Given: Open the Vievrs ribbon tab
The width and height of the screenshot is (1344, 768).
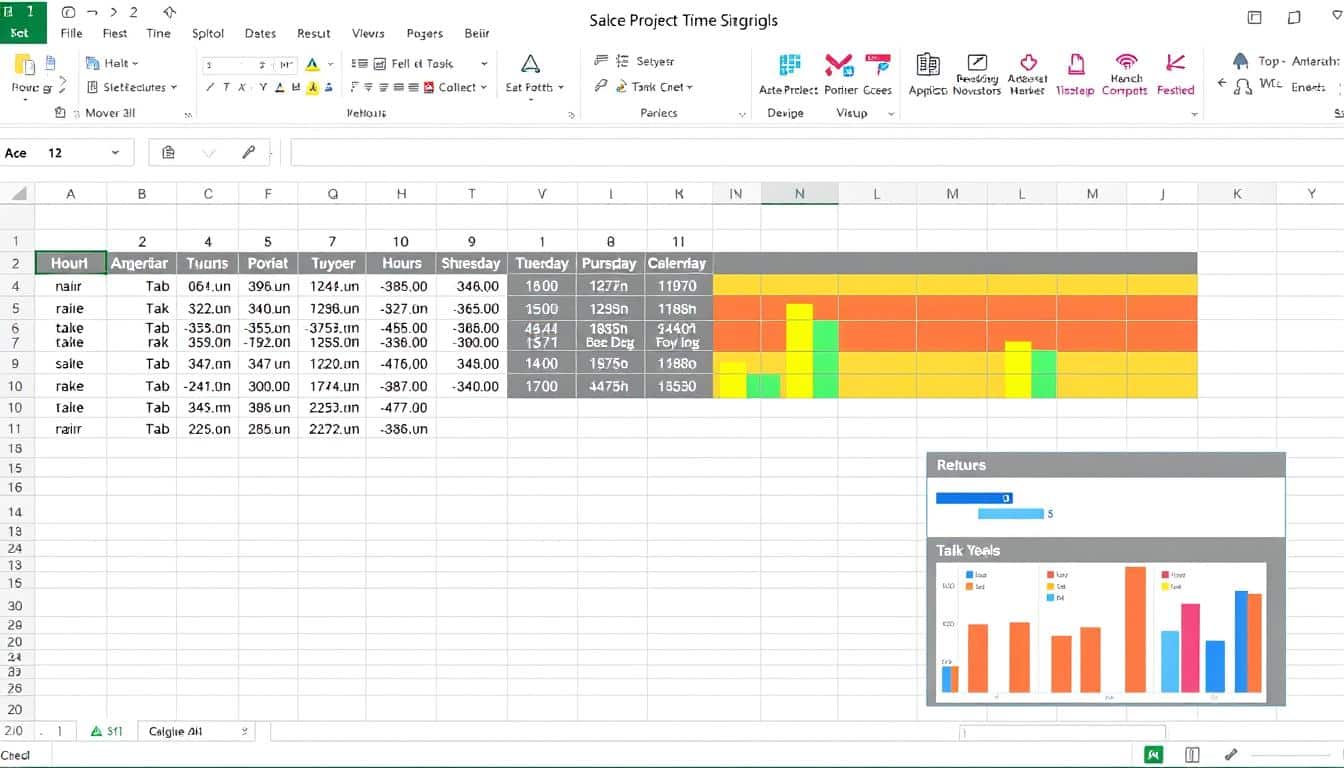Looking at the screenshot, I should coord(368,33).
